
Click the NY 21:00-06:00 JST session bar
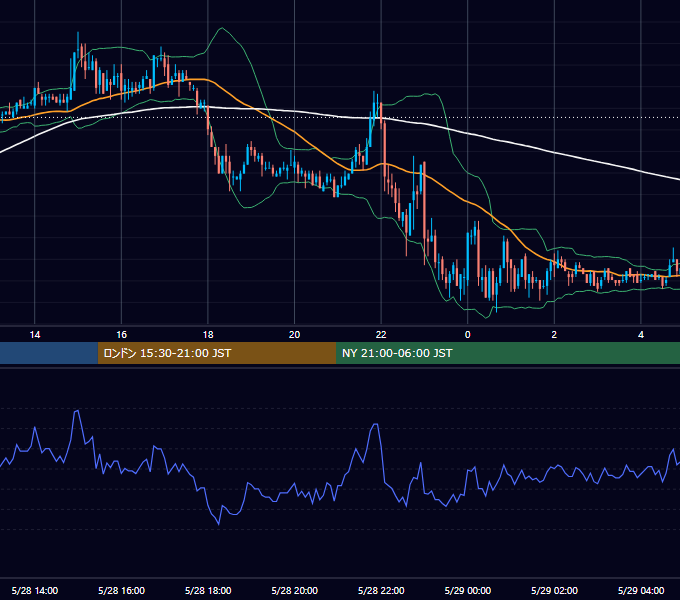coord(508,353)
